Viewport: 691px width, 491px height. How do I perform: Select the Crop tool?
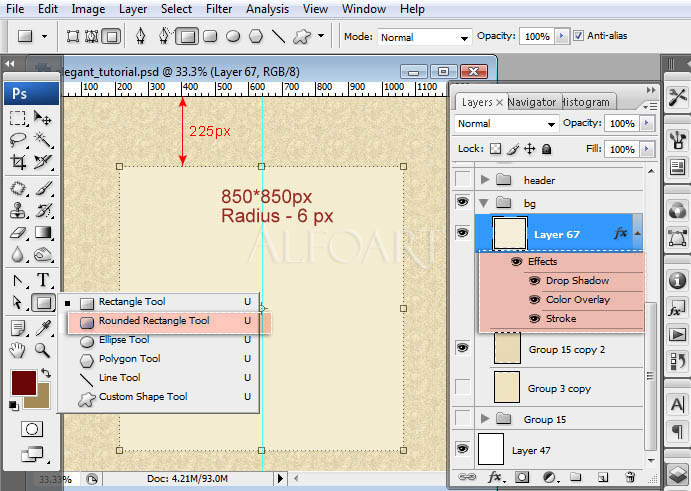pyautogui.click(x=18, y=162)
